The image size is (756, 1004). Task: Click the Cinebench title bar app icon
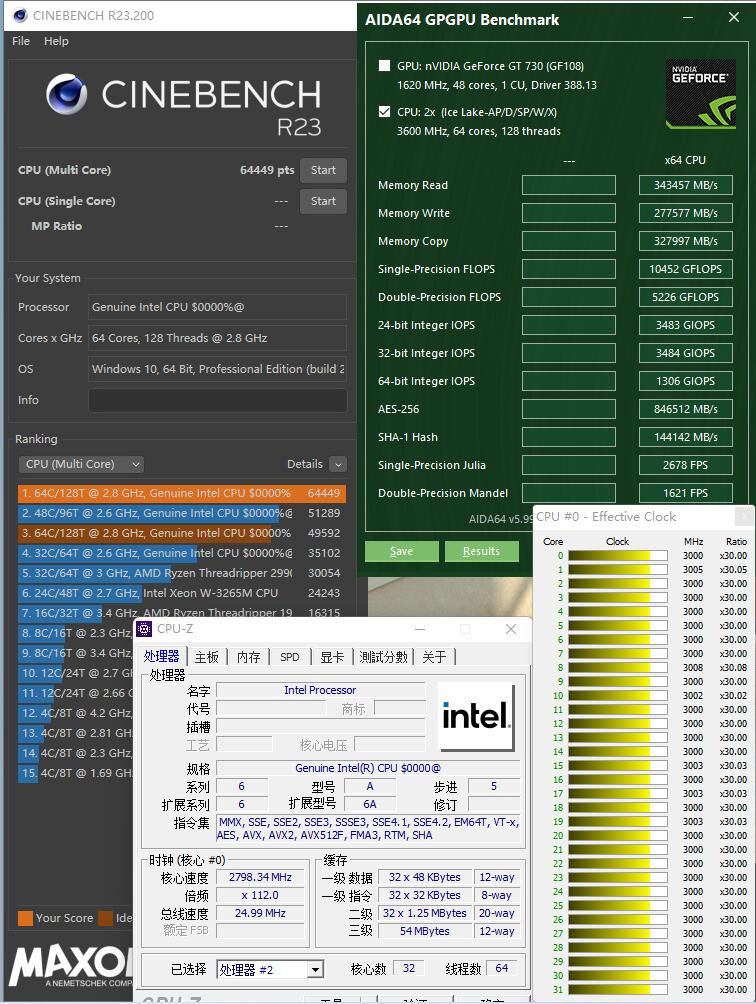20,15
